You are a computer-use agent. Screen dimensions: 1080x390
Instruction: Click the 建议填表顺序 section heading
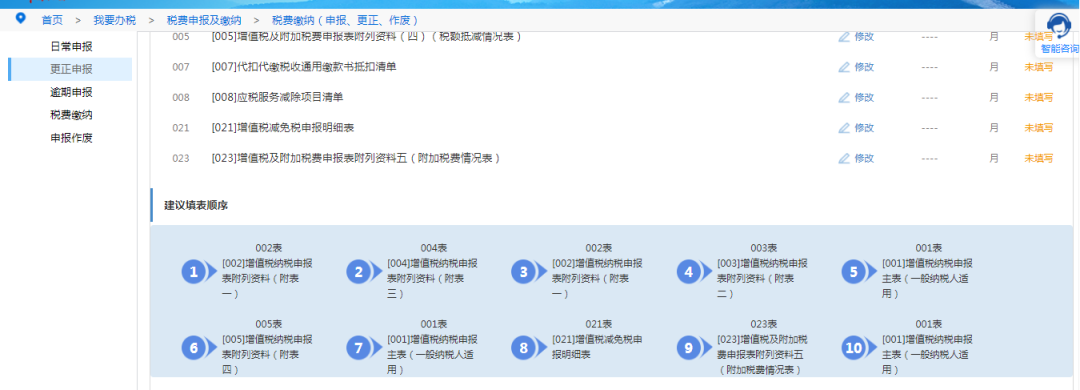[x=196, y=205]
